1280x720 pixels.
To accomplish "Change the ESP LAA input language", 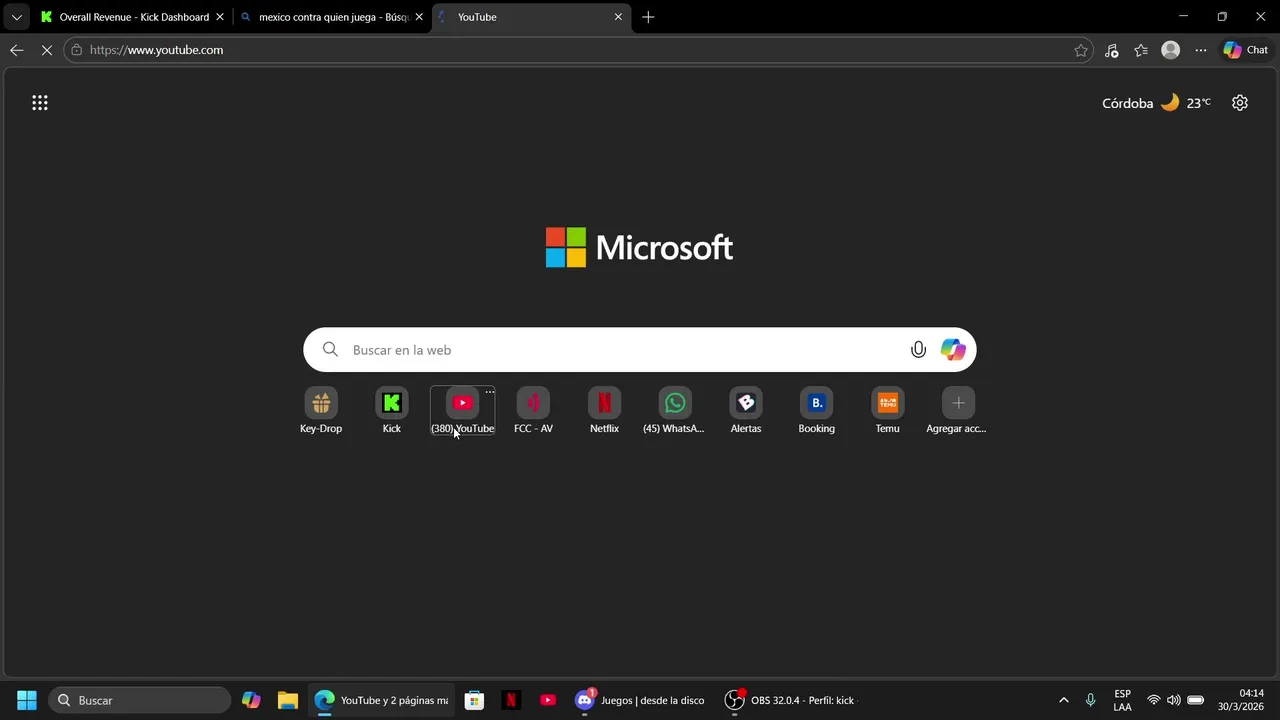I will 1122,700.
